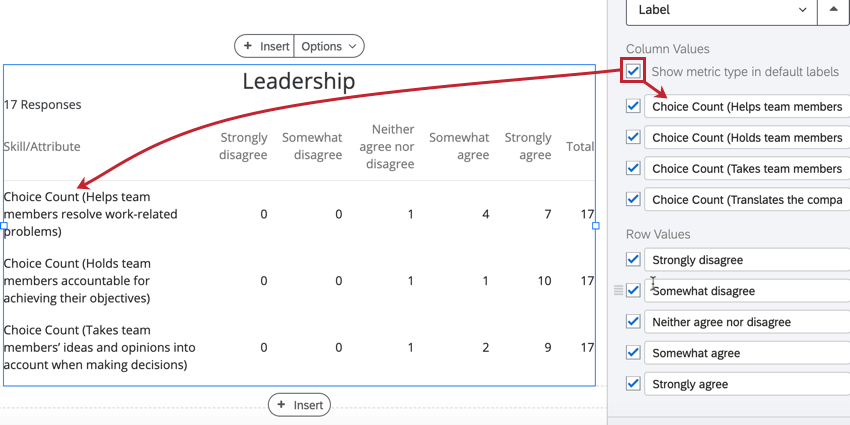850x425 pixels.
Task: Open the Options dropdown menu
Action: click(x=329, y=46)
